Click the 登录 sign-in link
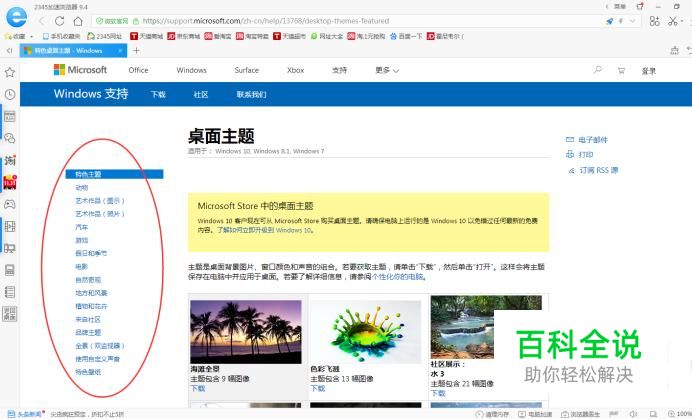692x419 pixels. (648, 71)
